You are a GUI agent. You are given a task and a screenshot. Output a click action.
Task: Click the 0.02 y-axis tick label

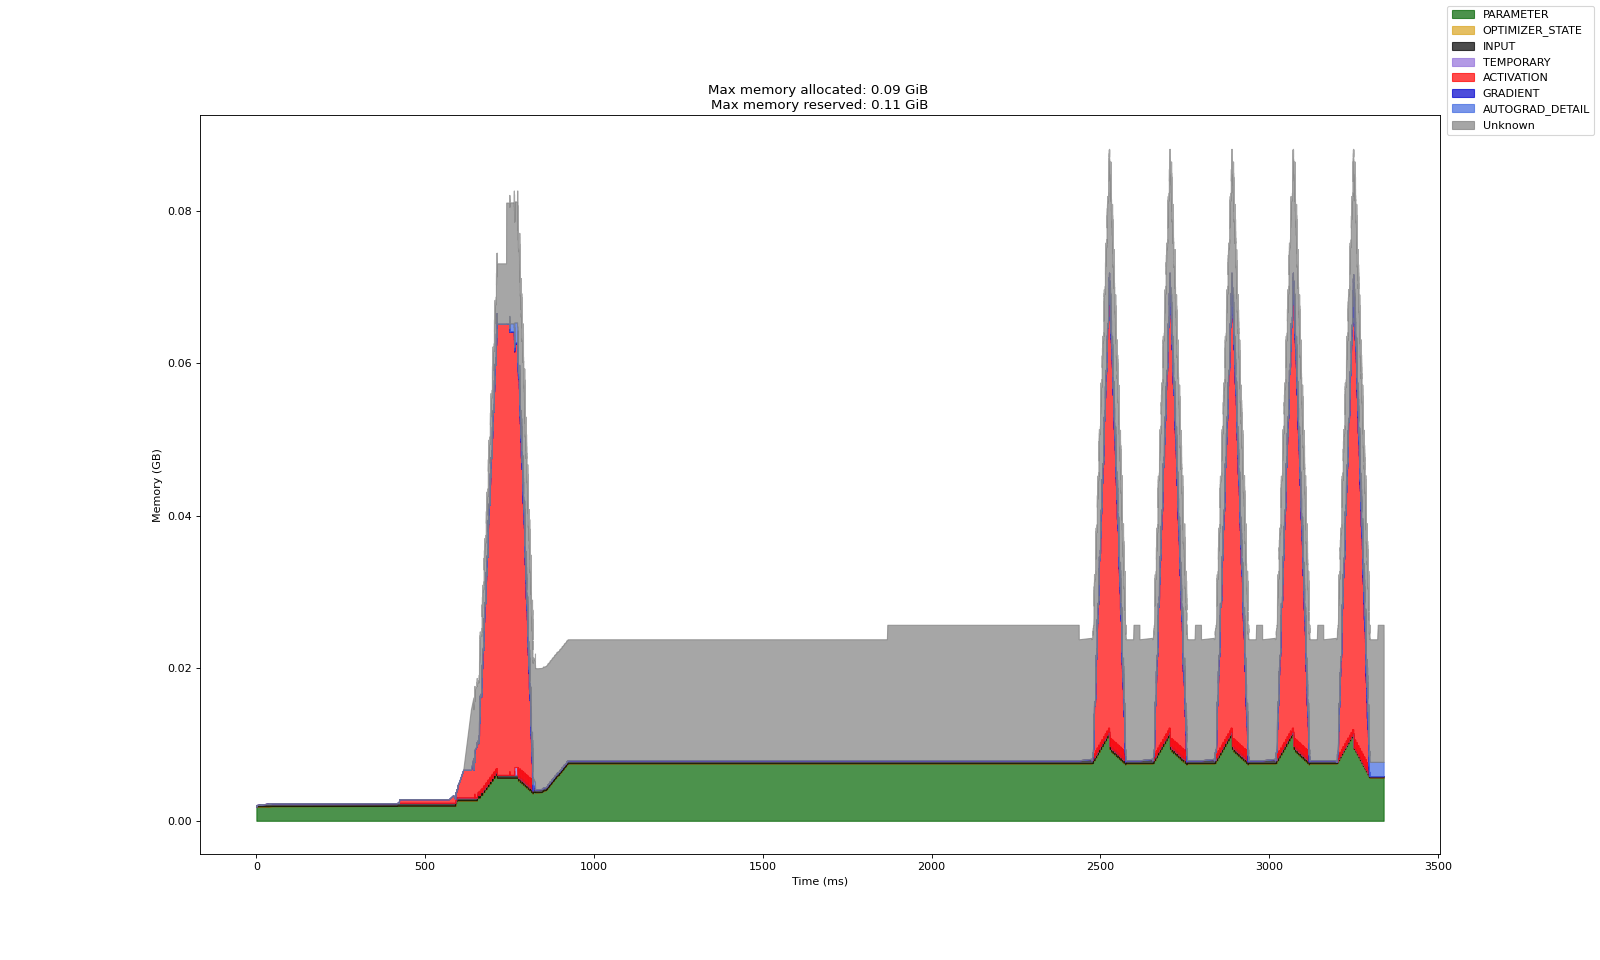(180, 668)
